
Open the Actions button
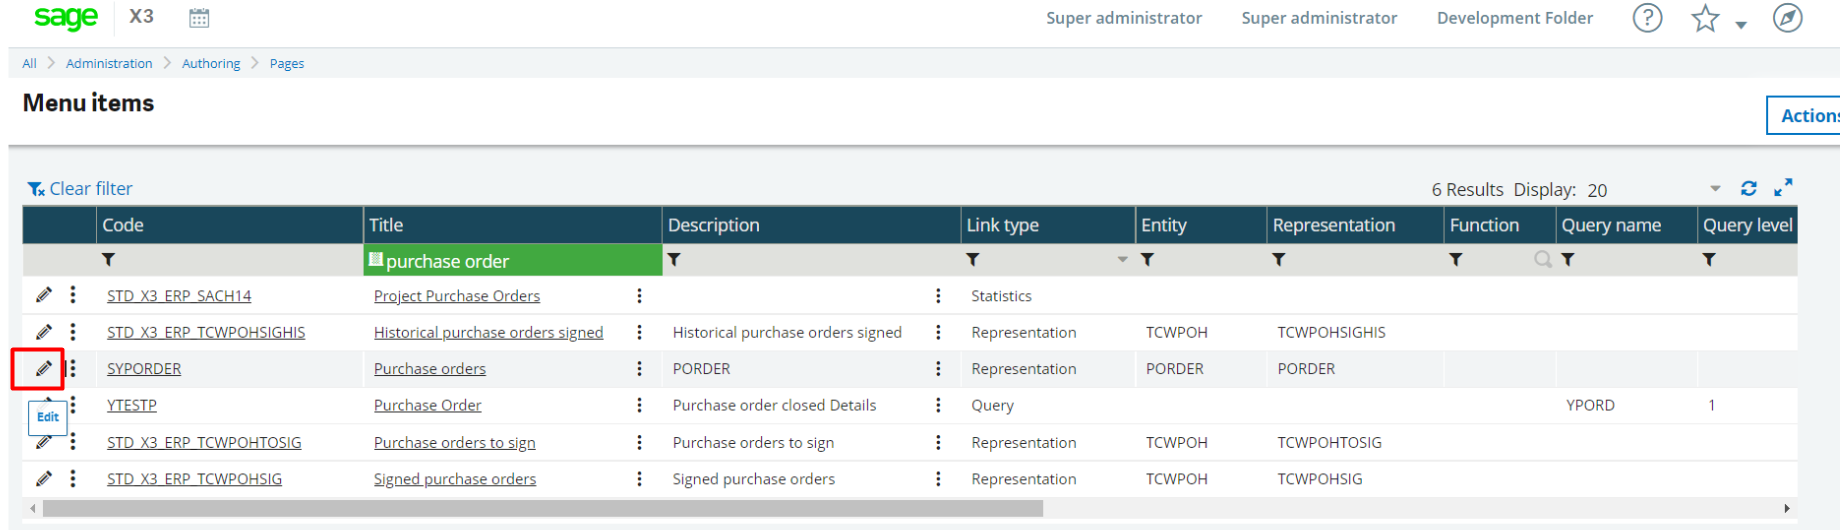[x=1807, y=116]
